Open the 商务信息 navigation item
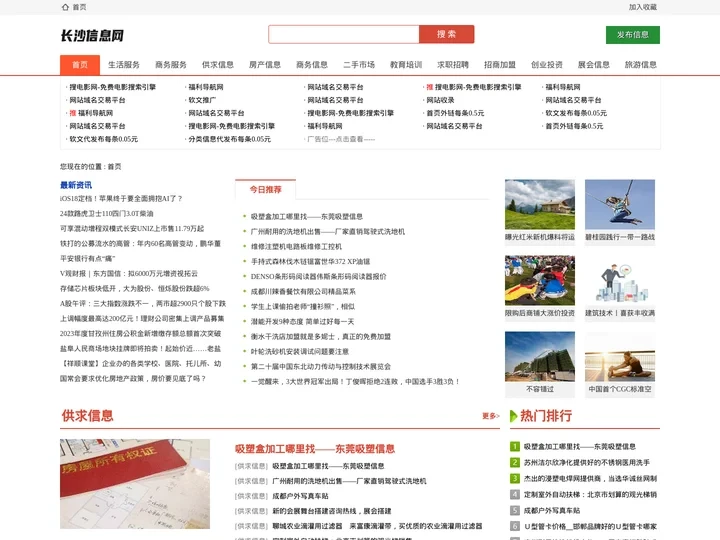Viewport: 720px width, 540px height. click(x=312, y=65)
